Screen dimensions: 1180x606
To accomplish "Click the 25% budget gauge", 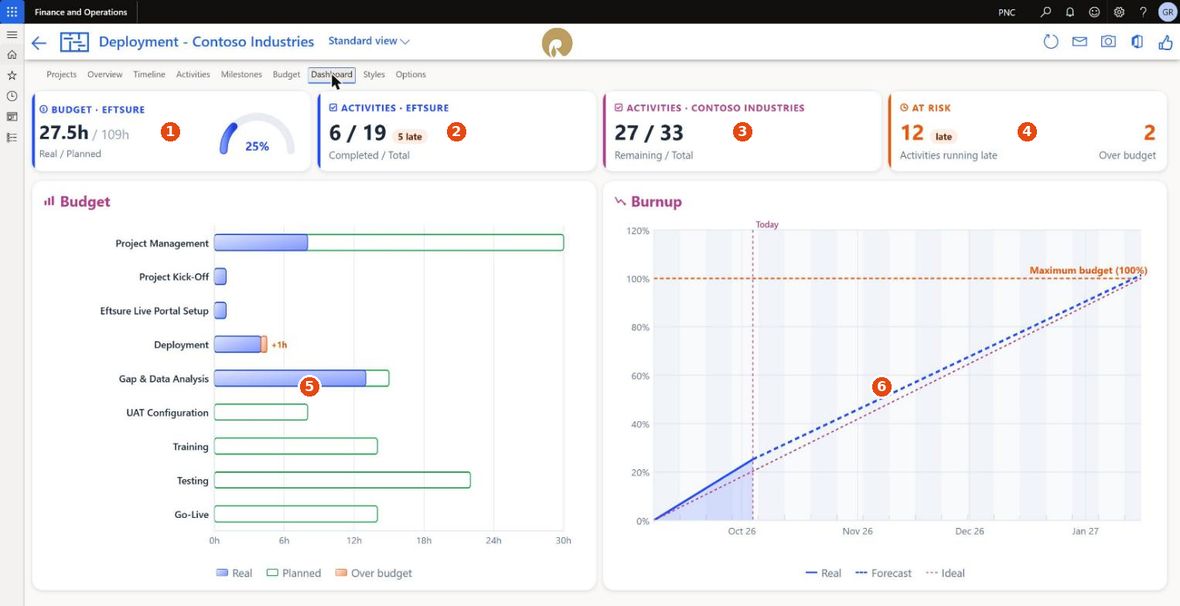I will 257,136.
